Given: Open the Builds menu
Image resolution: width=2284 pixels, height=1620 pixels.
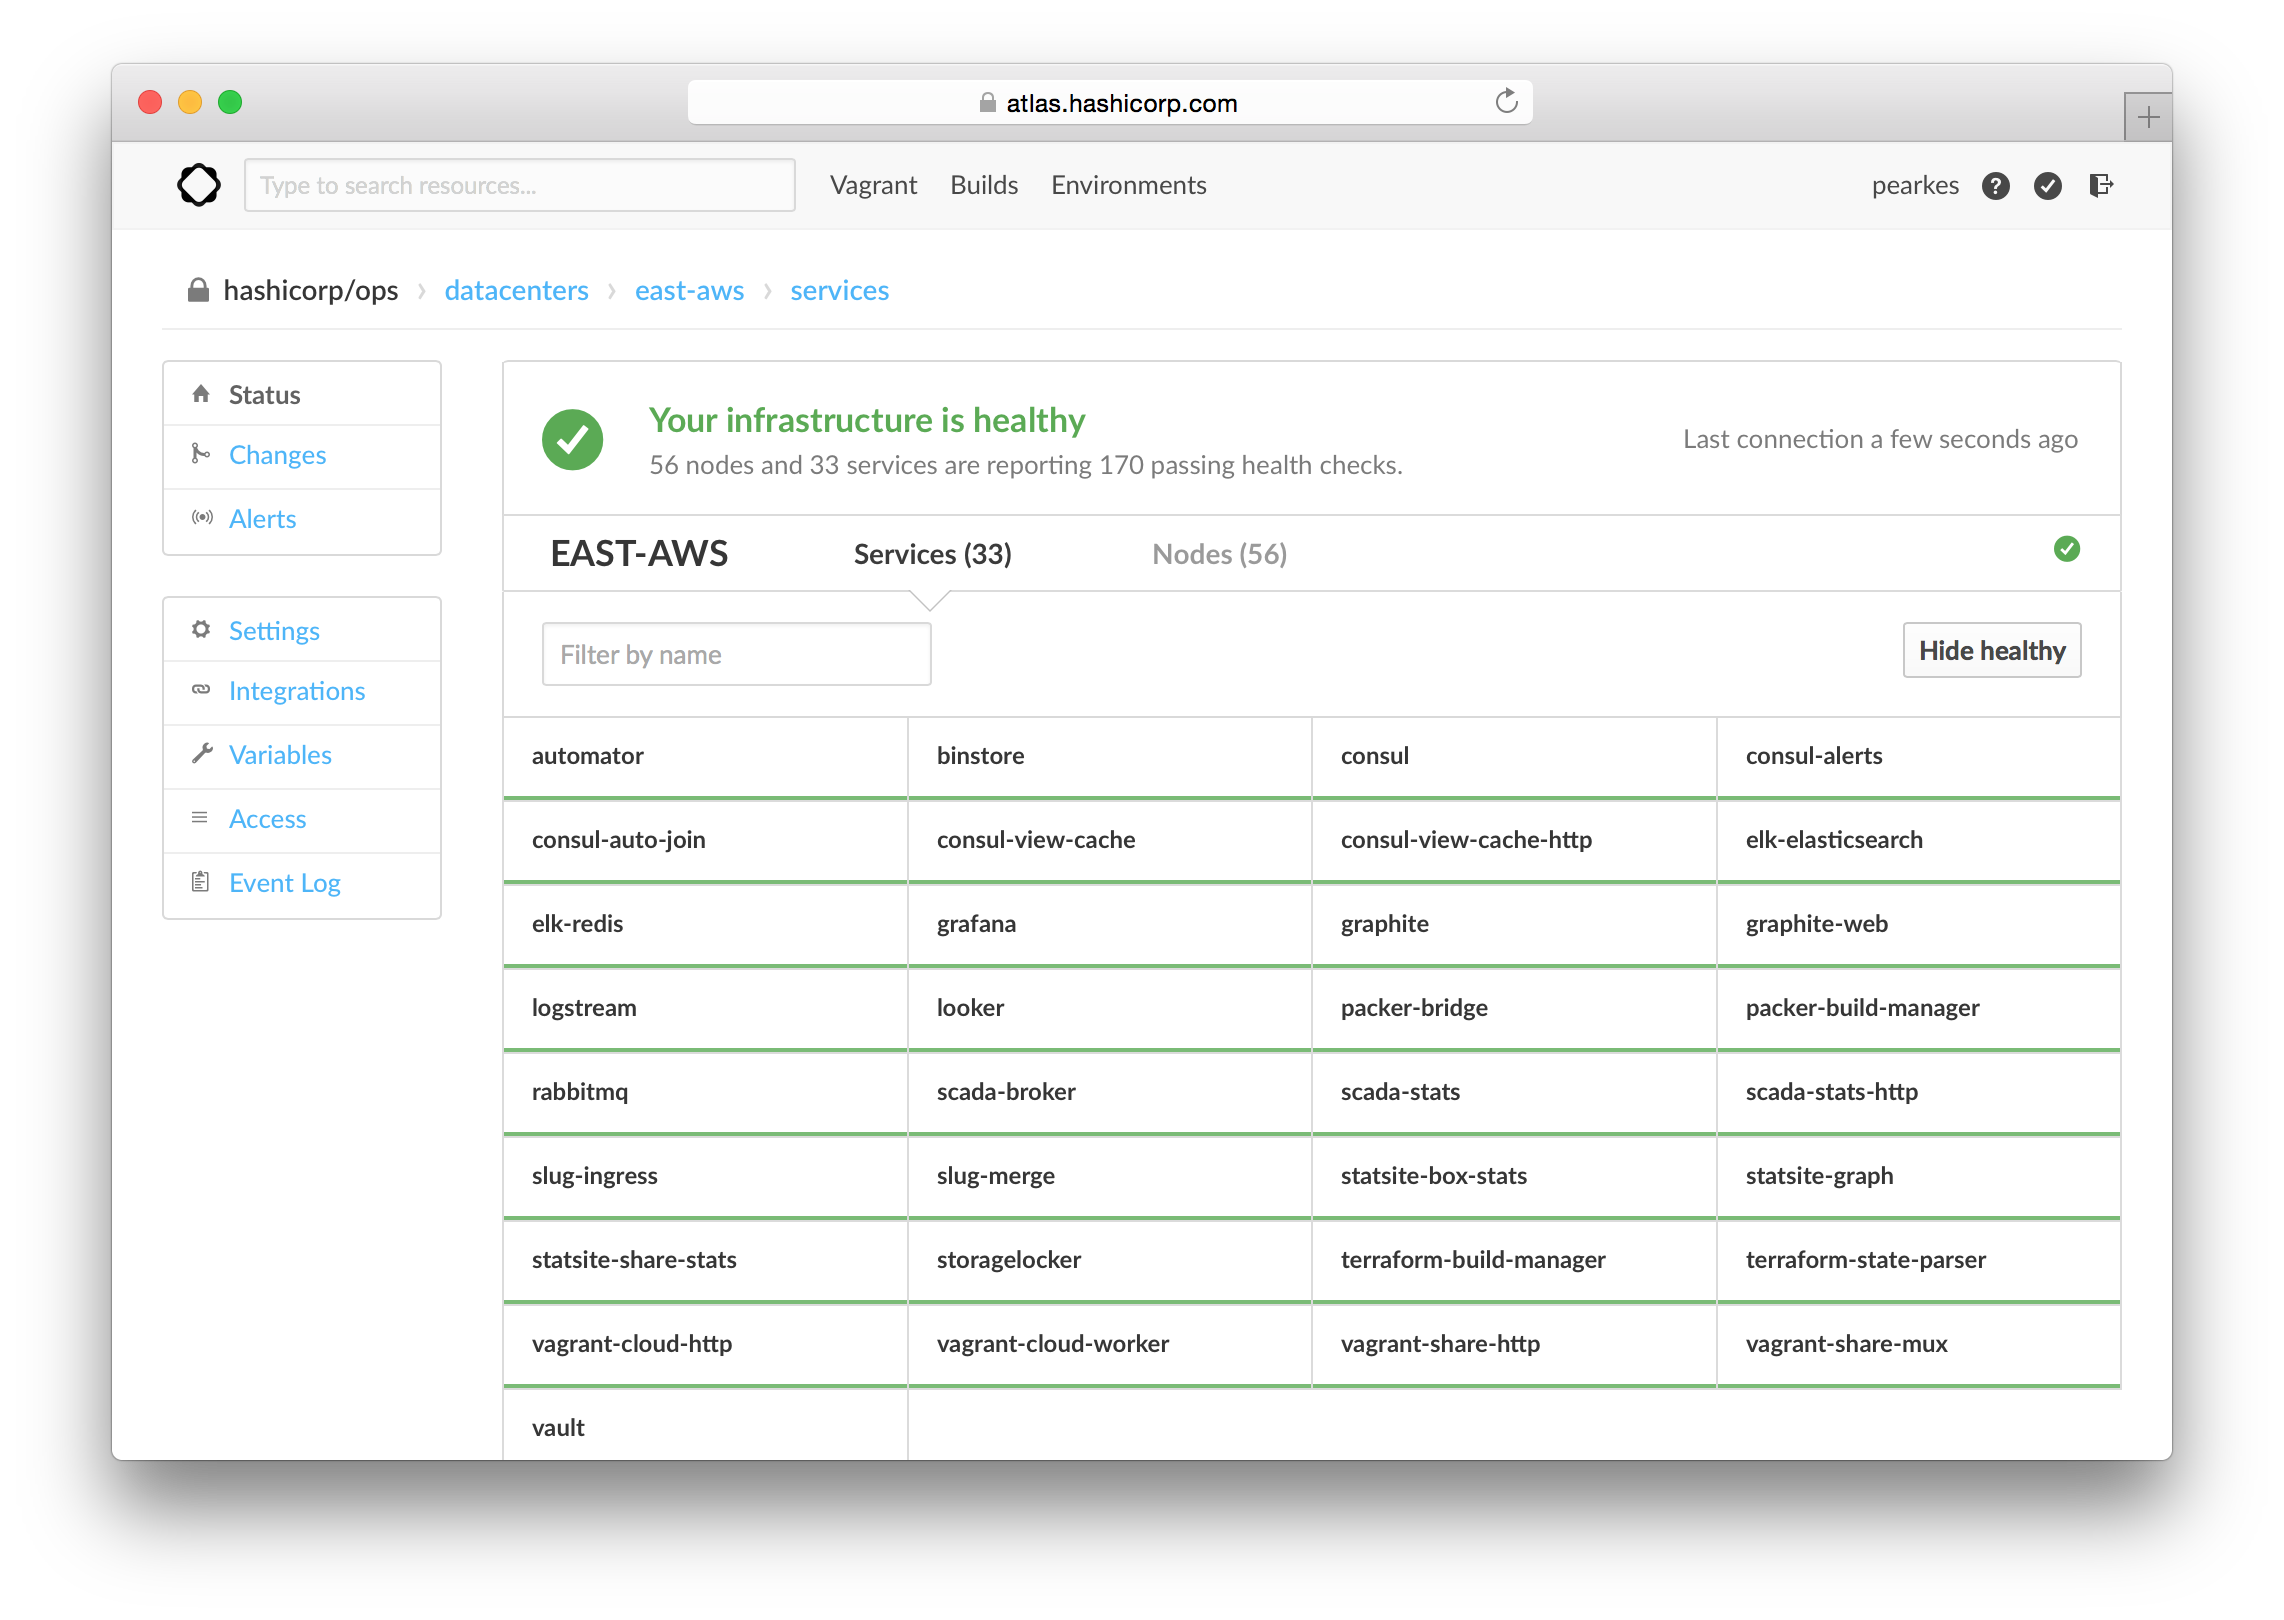Looking at the screenshot, I should pyautogui.click(x=984, y=185).
